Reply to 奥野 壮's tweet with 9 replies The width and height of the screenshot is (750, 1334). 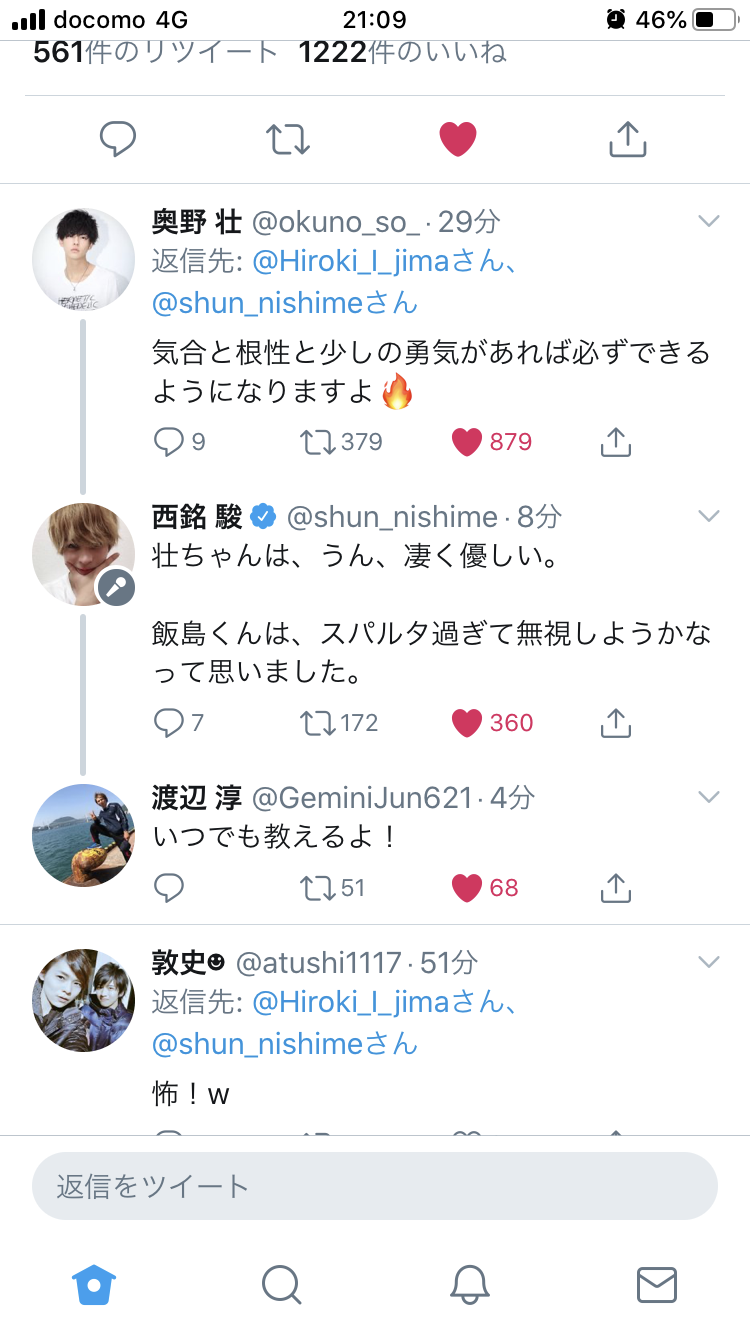coord(169,441)
